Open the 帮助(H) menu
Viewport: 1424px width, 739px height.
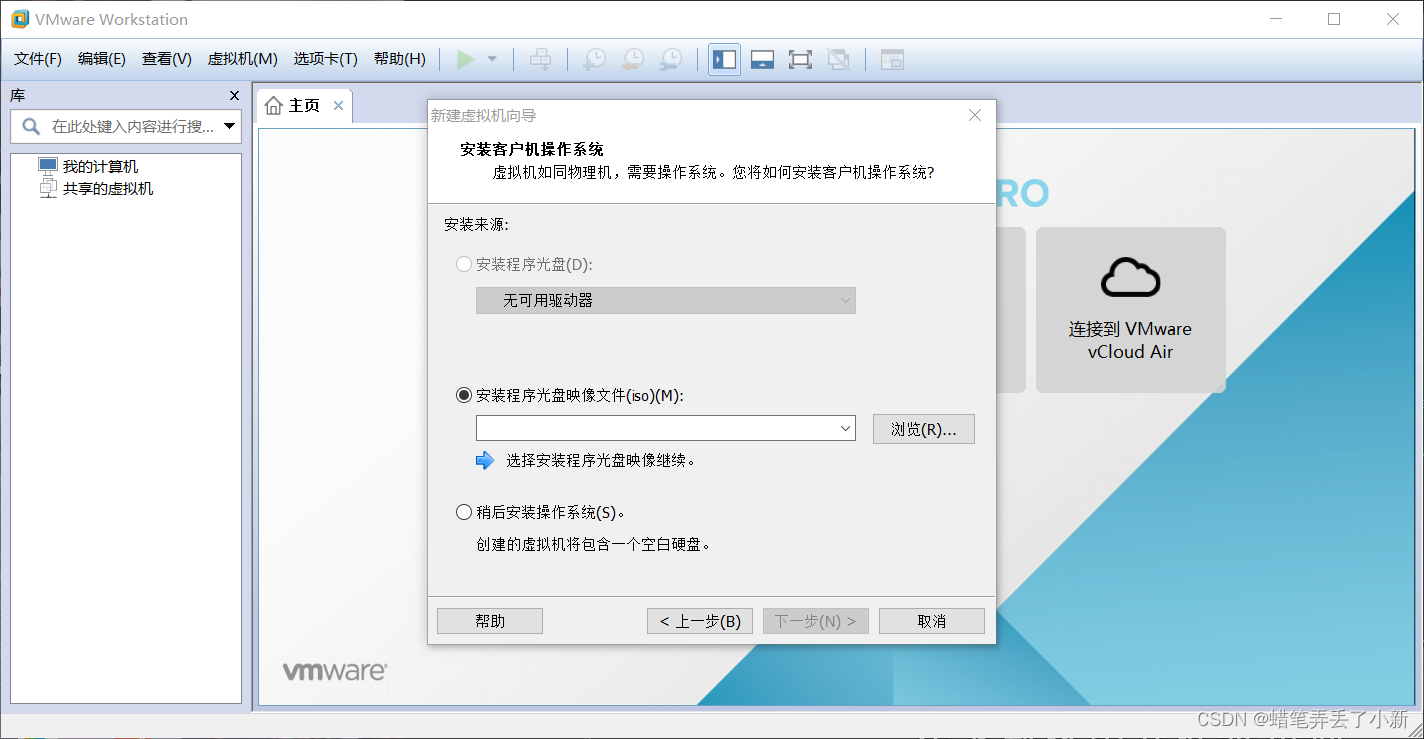[399, 59]
